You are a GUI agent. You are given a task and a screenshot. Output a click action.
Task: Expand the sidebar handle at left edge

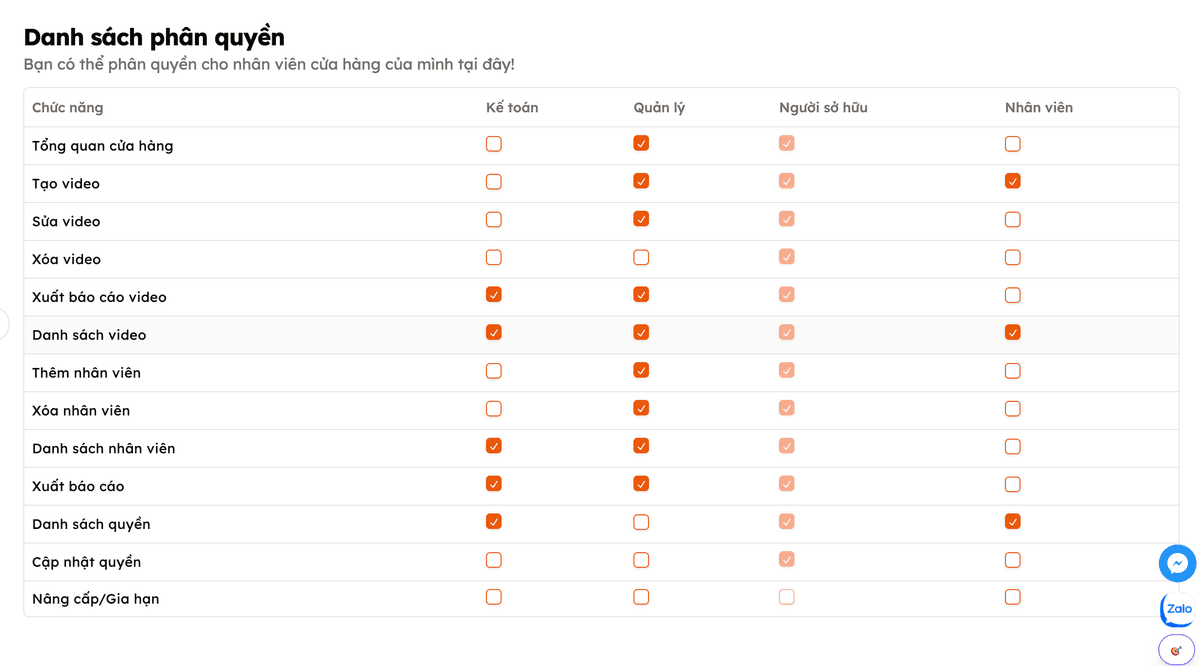(4, 325)
